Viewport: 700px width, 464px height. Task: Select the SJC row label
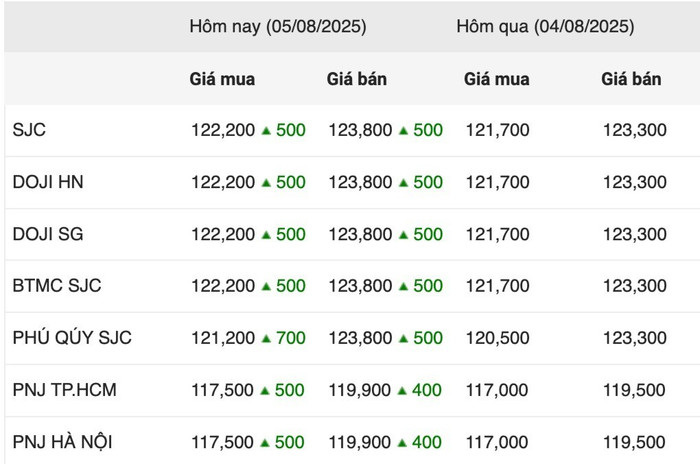tap(29, 130)
